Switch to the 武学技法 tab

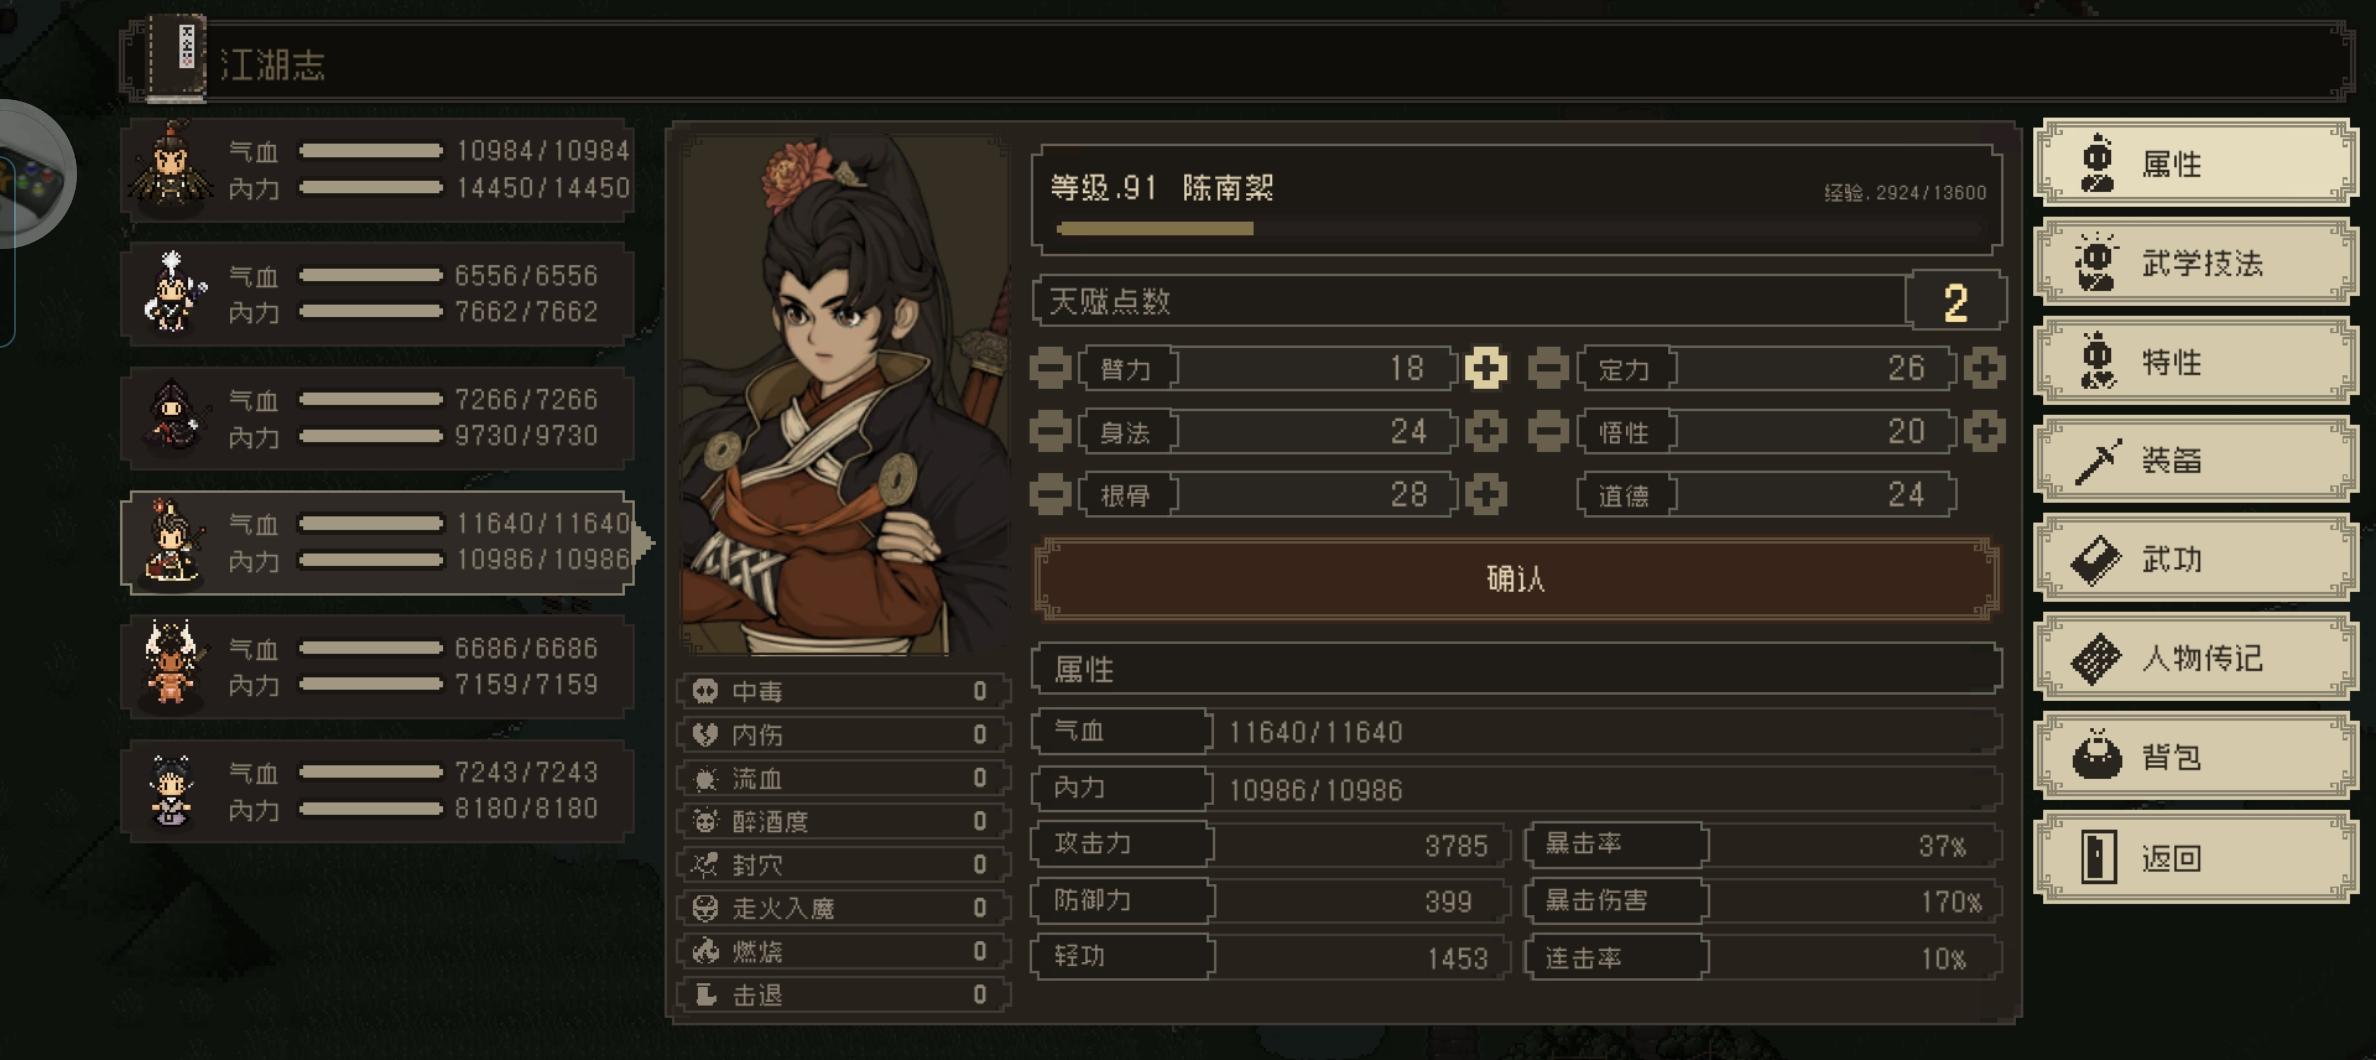click(2196, 263)
